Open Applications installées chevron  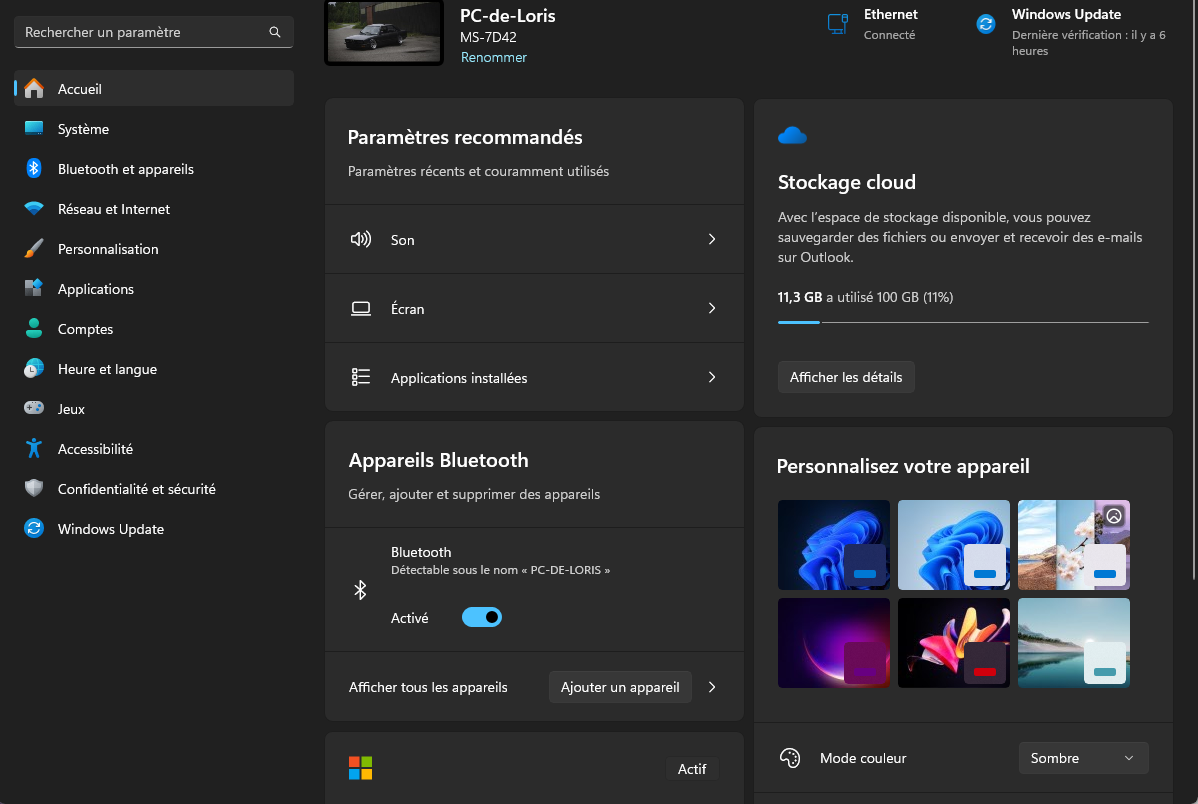click(711, 377)
